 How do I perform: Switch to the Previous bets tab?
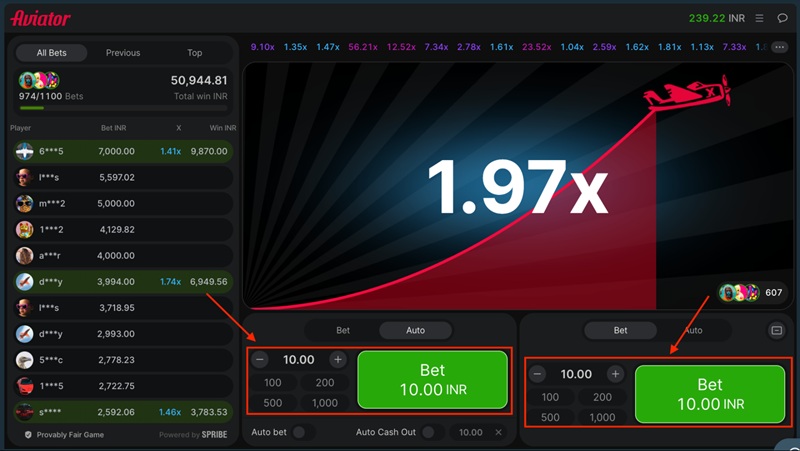tap(123, 53)
